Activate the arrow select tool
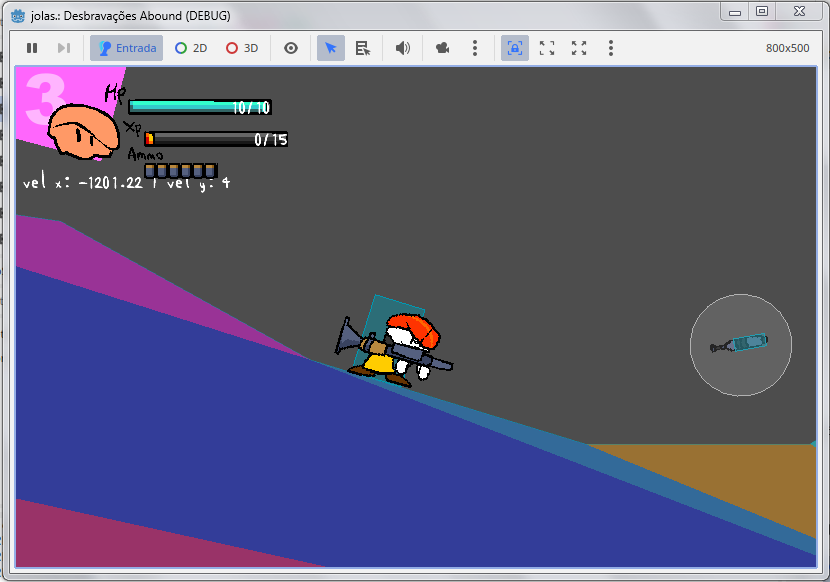Screen dimensions: 830x582 (331, 48)
